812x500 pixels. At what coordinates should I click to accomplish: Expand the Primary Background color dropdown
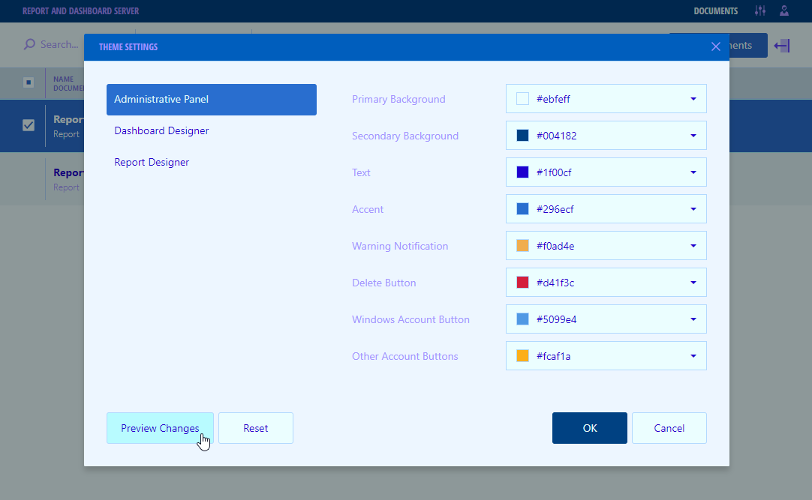692,99
